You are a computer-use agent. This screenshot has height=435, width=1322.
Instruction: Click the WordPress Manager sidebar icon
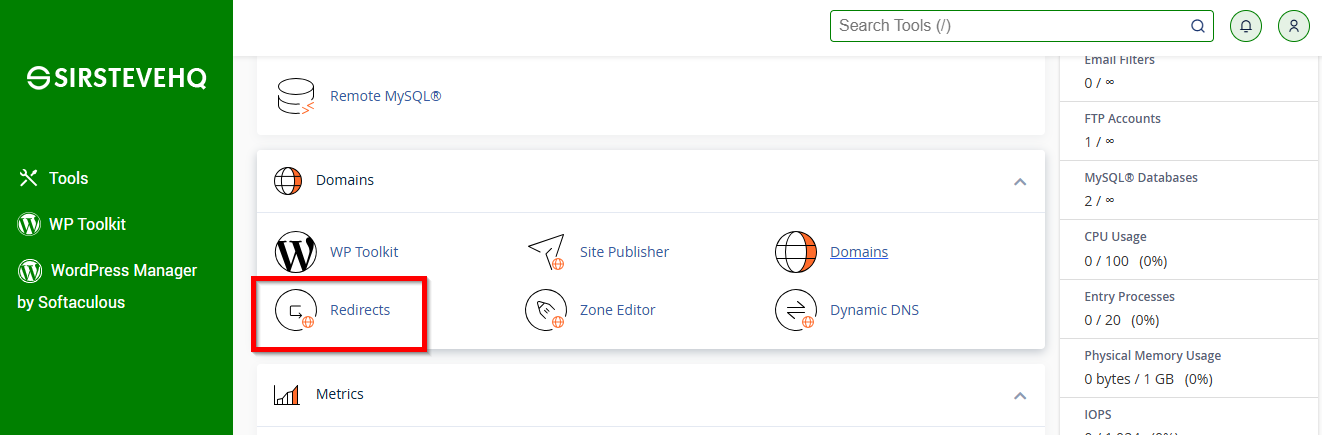29,270
